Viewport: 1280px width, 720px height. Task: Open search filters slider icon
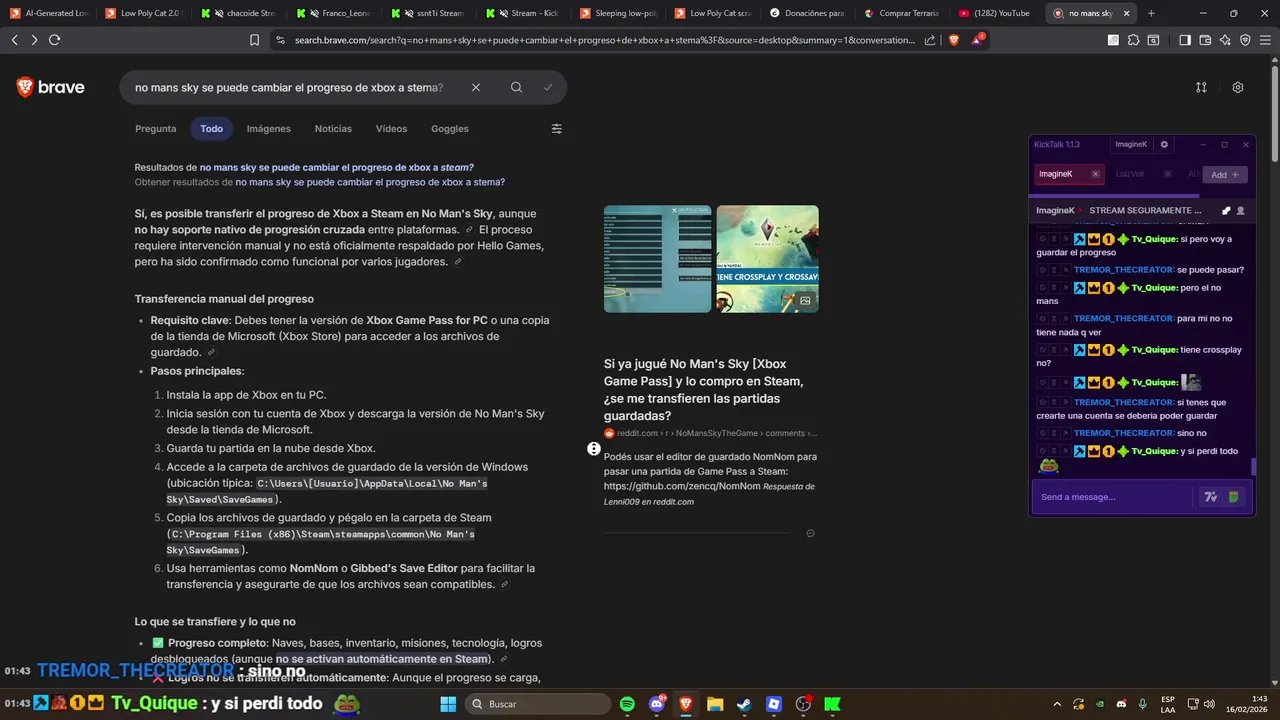pyautogui.click(x=557, y=129)
